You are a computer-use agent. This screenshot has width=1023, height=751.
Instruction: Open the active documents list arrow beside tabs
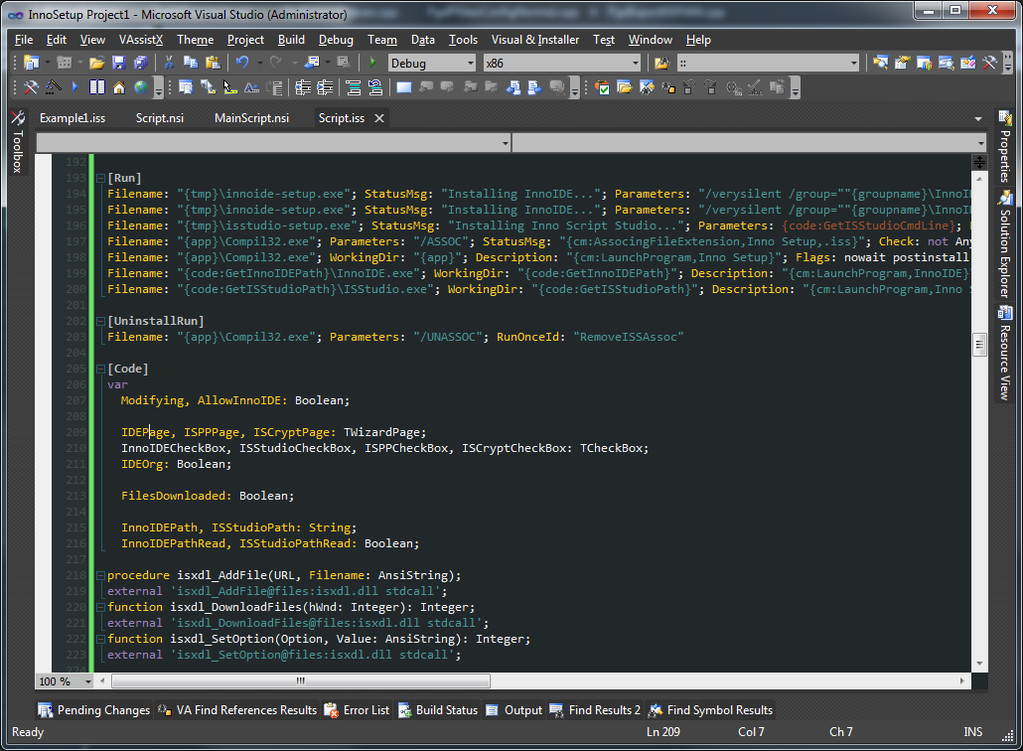click(978, 119)
